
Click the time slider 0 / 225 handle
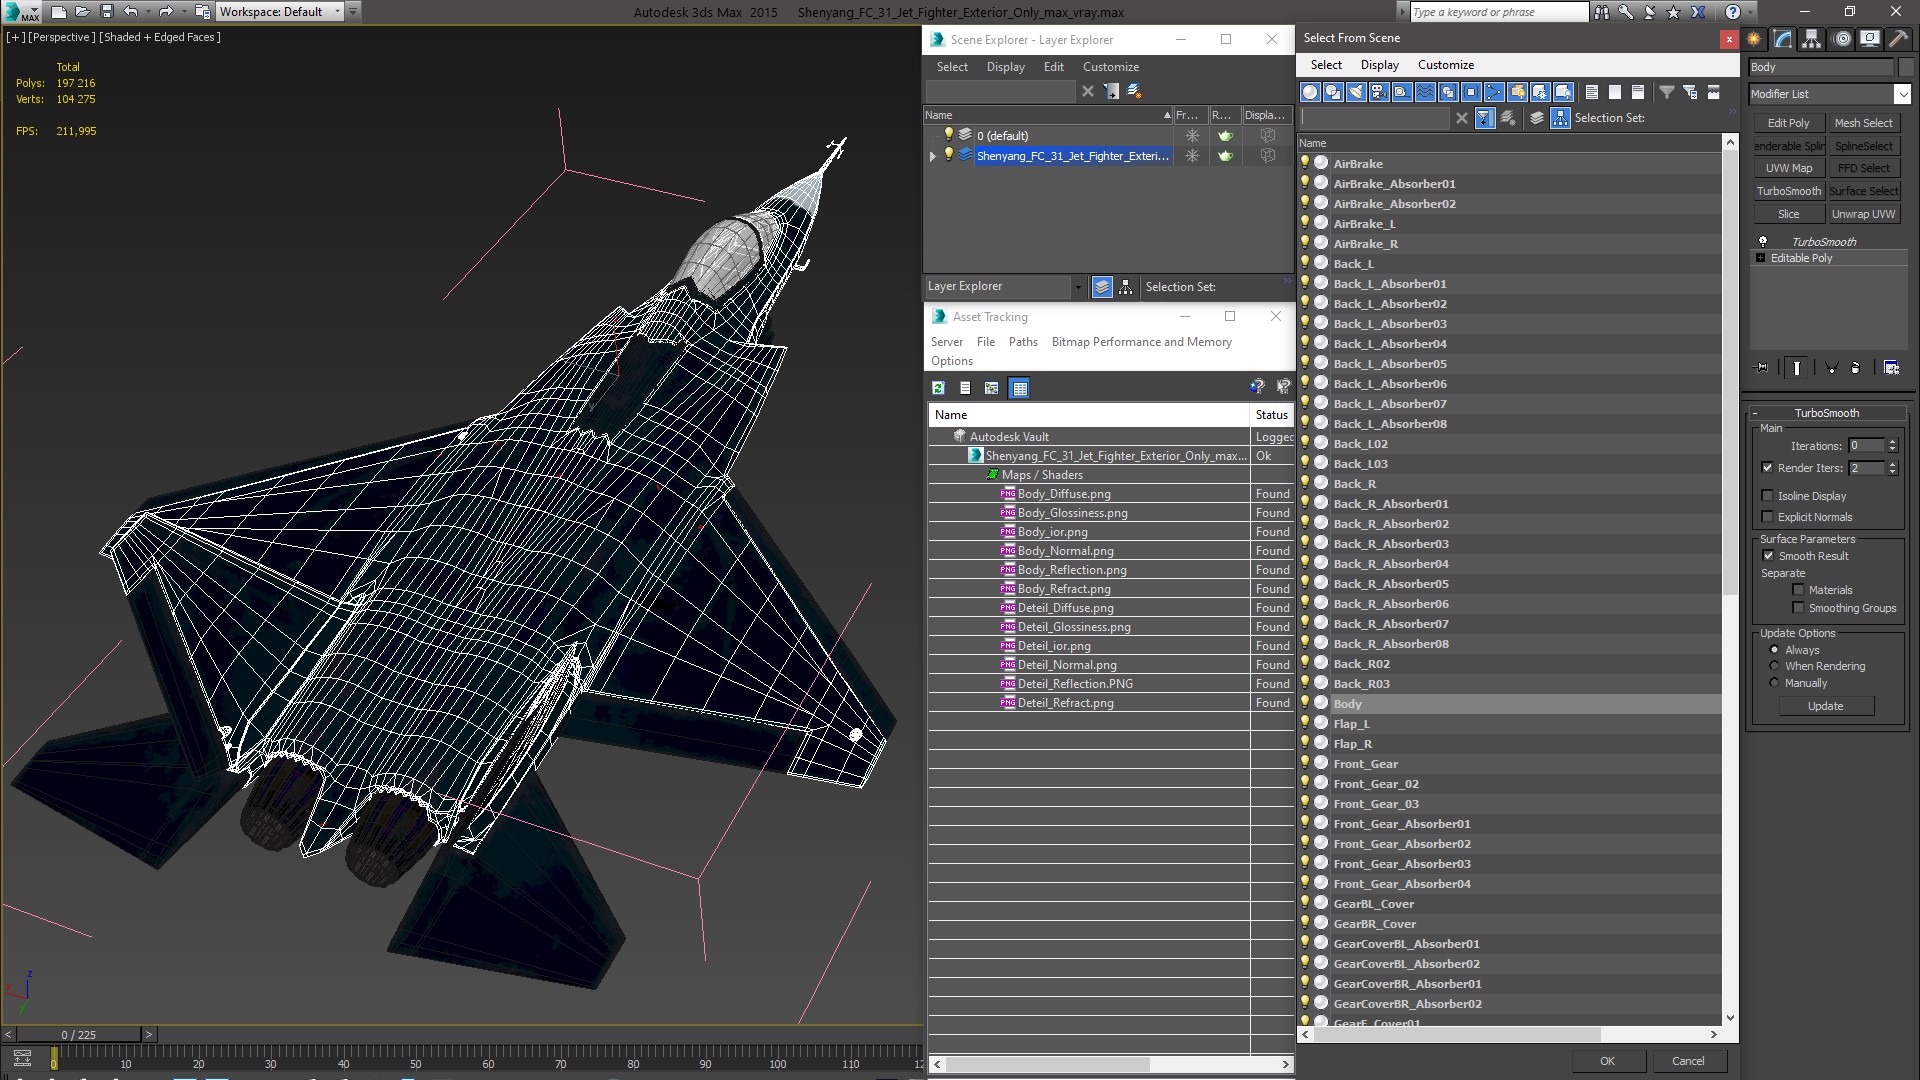79,1035
